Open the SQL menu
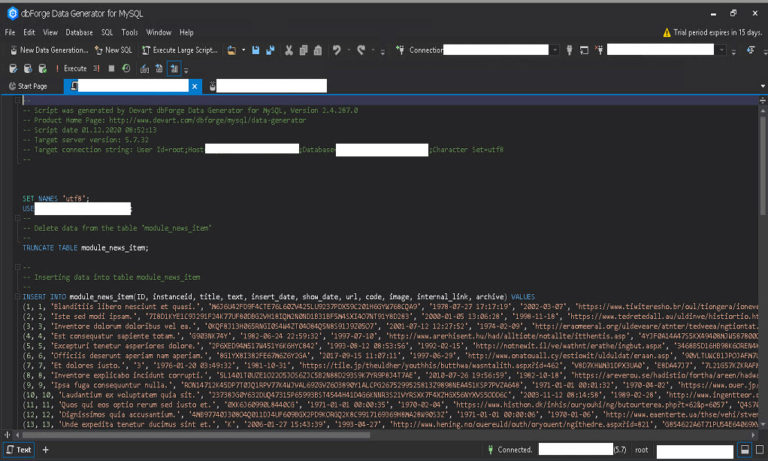The width and height of the screenshot is (768, 461). pos(107,32)
